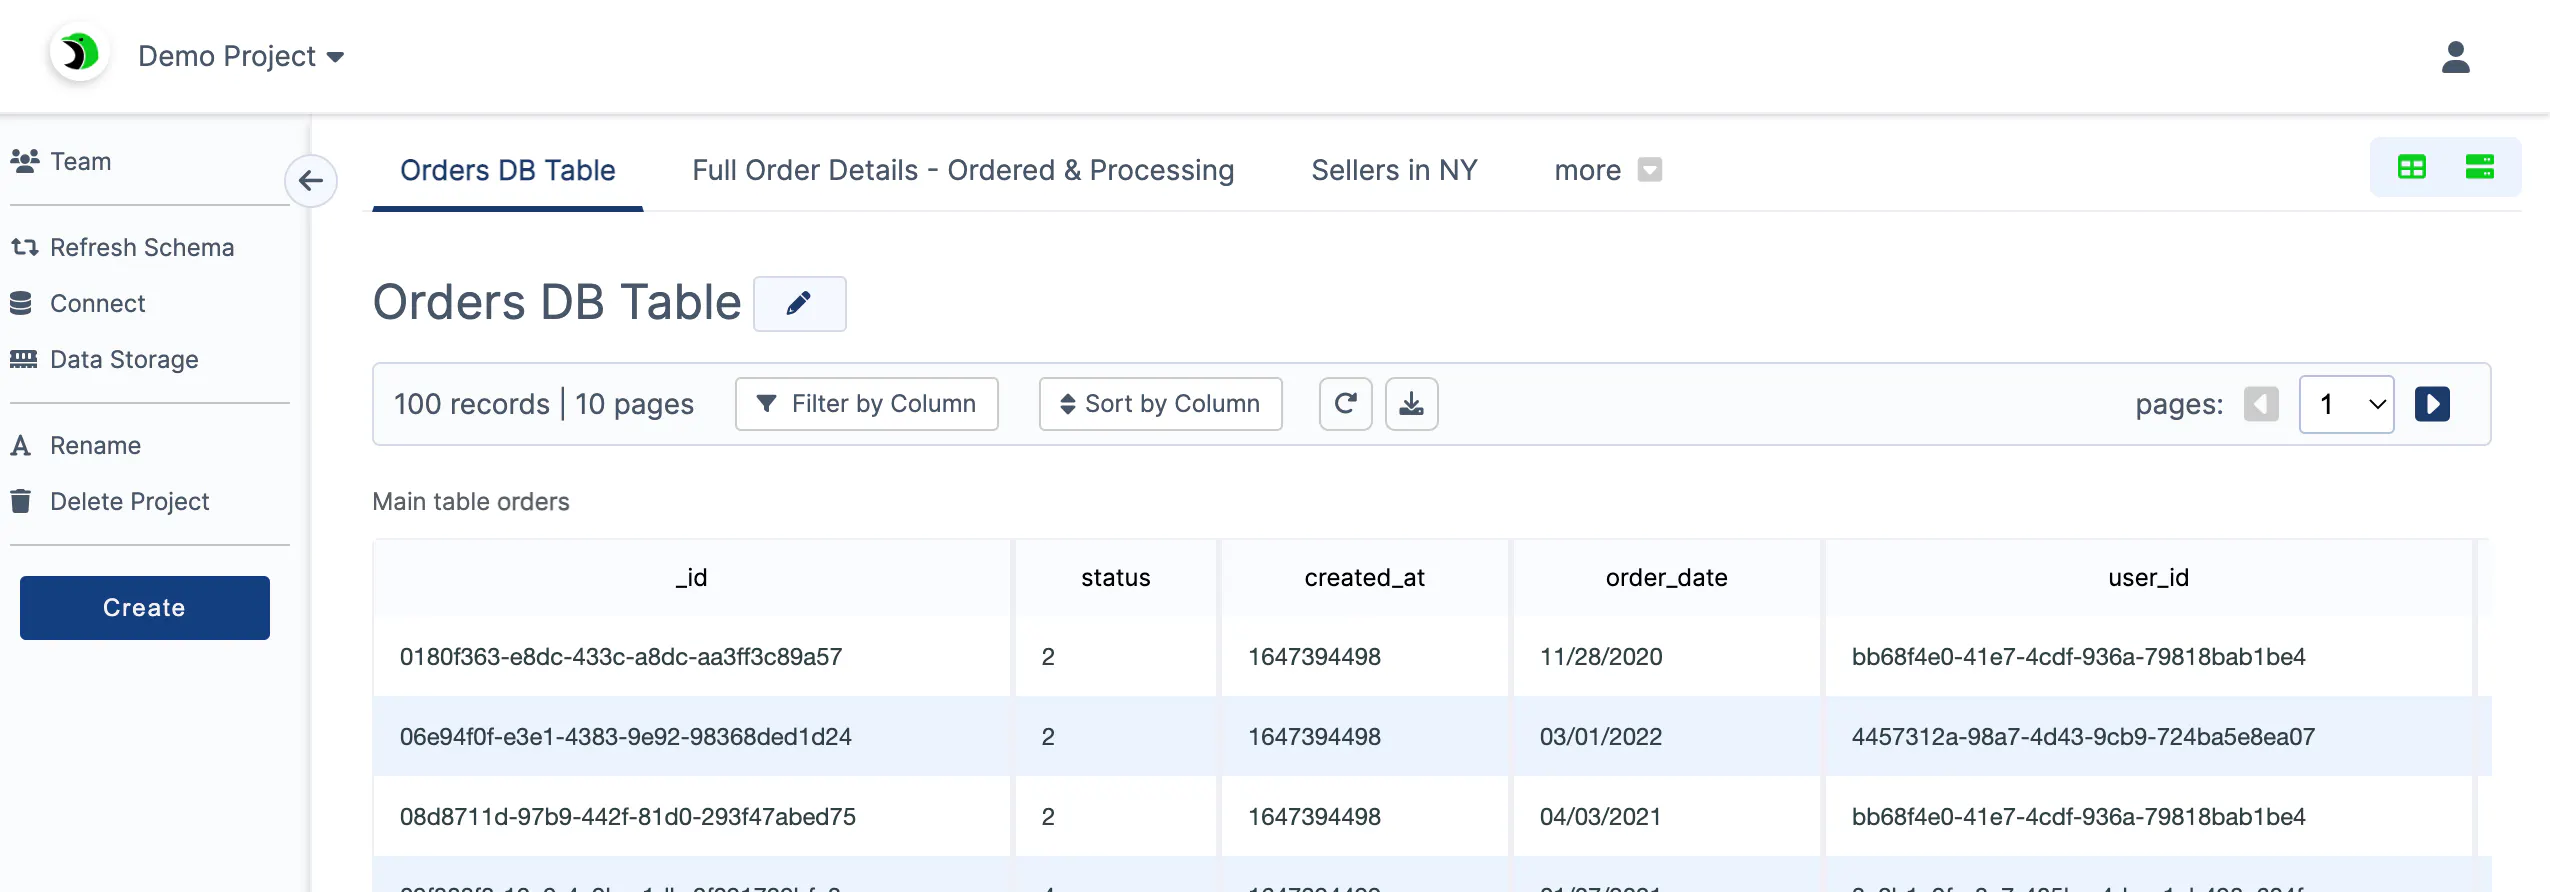This screenshot has width=2550, height=892.
Task: Switch to stacked row view icon
Action: [2479, 167]
